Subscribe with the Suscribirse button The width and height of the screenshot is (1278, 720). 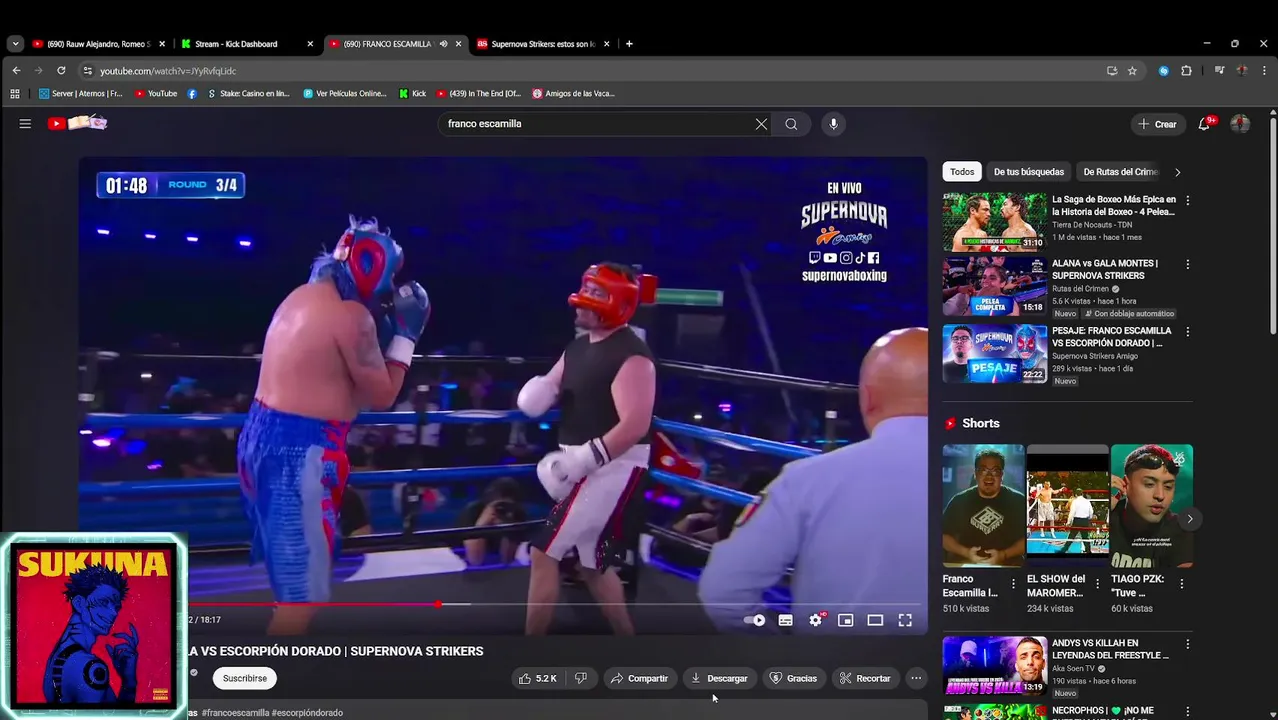[x=245, y=678]
